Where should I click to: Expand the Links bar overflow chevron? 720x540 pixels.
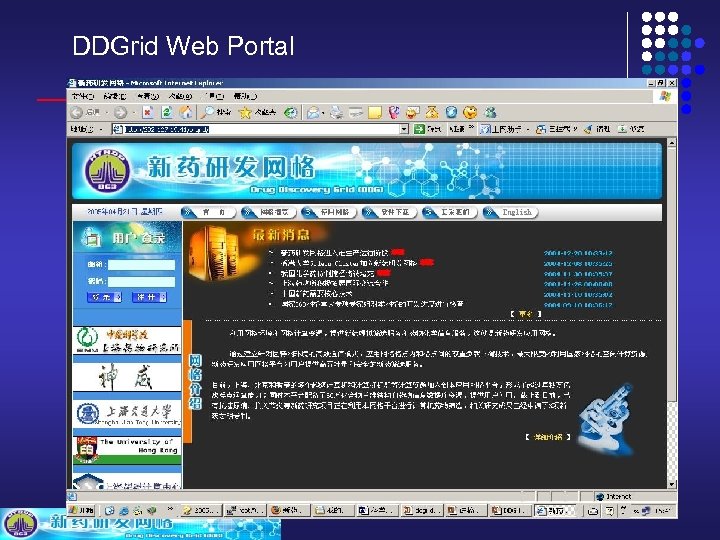pos(471,129)
